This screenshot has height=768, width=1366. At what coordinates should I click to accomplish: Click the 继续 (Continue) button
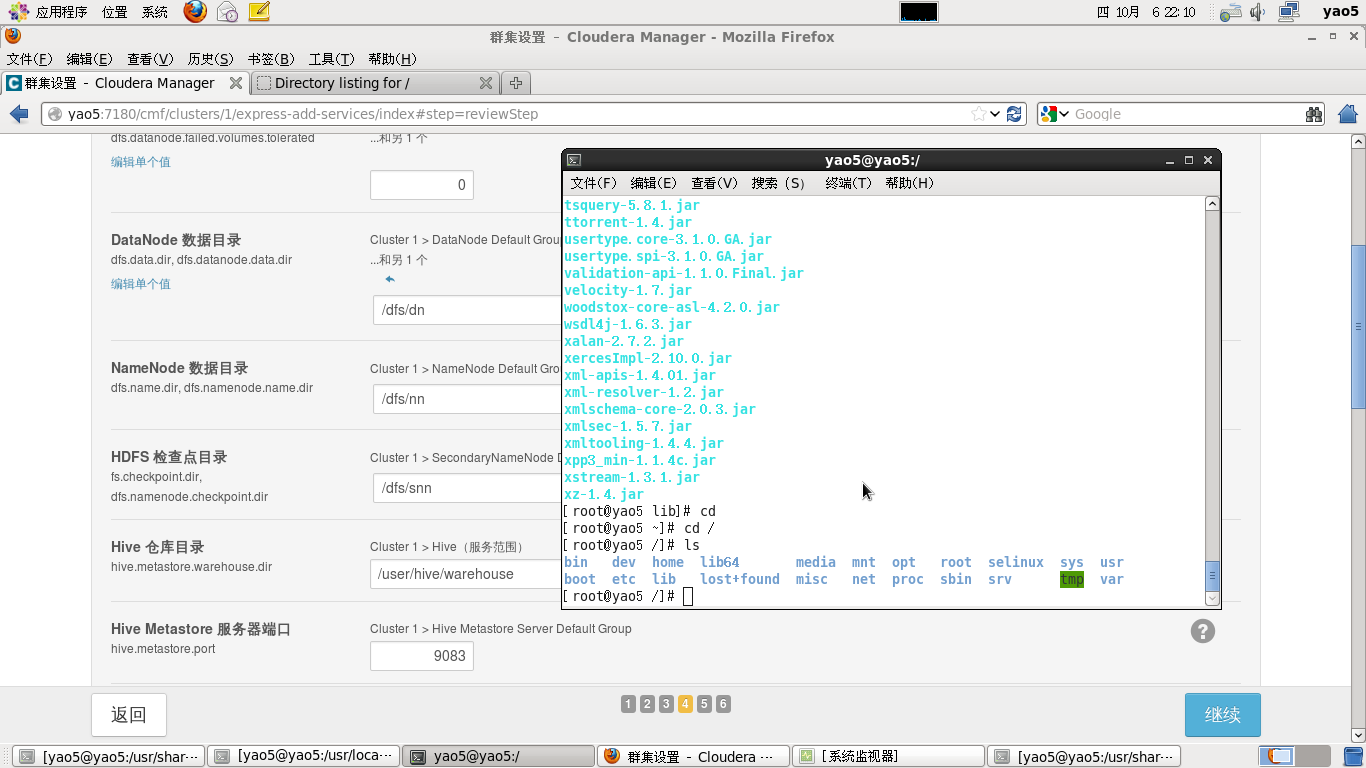pyautogui.click(x=1223, y=715)
